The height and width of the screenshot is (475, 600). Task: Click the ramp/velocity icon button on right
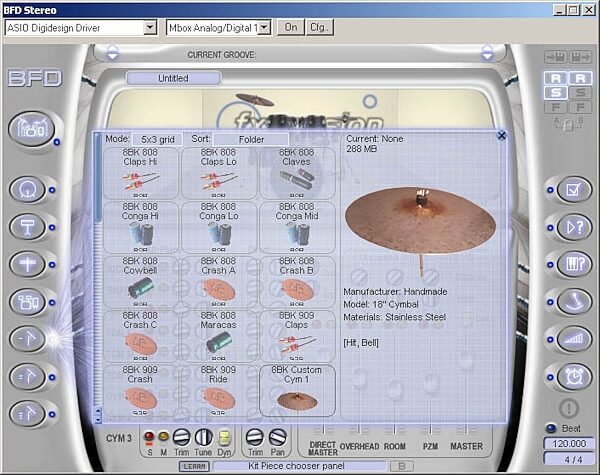click(574, 339)
